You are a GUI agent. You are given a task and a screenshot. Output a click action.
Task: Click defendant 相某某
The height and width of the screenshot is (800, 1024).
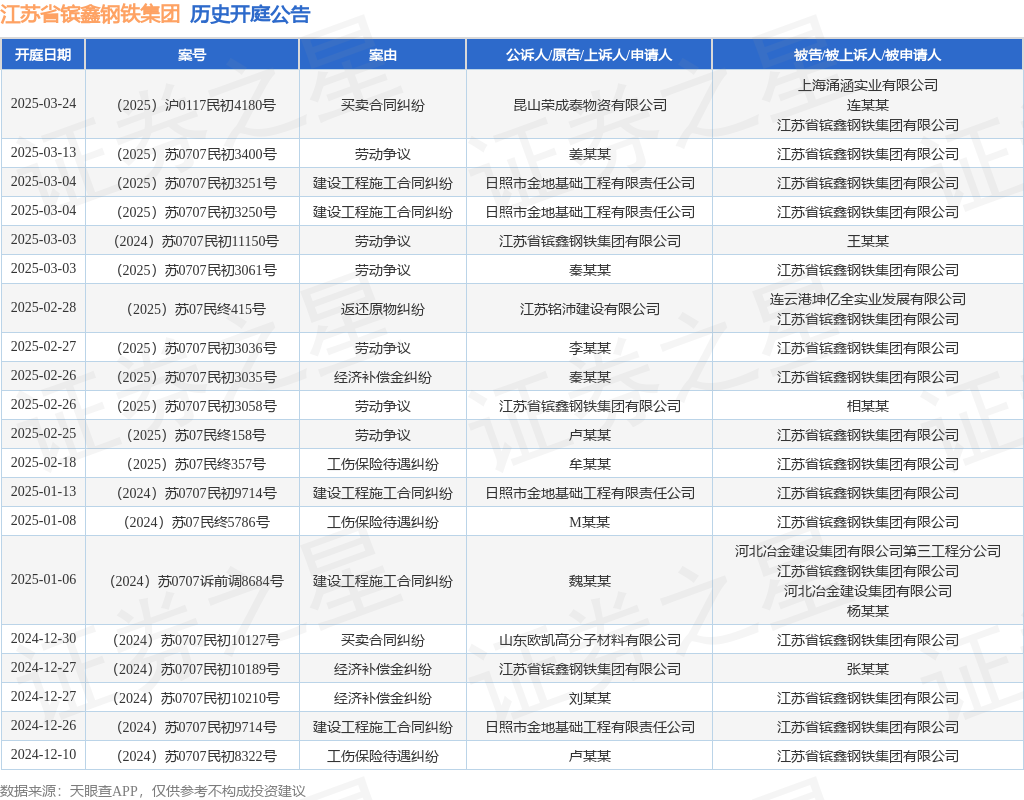tap(867, 406)
